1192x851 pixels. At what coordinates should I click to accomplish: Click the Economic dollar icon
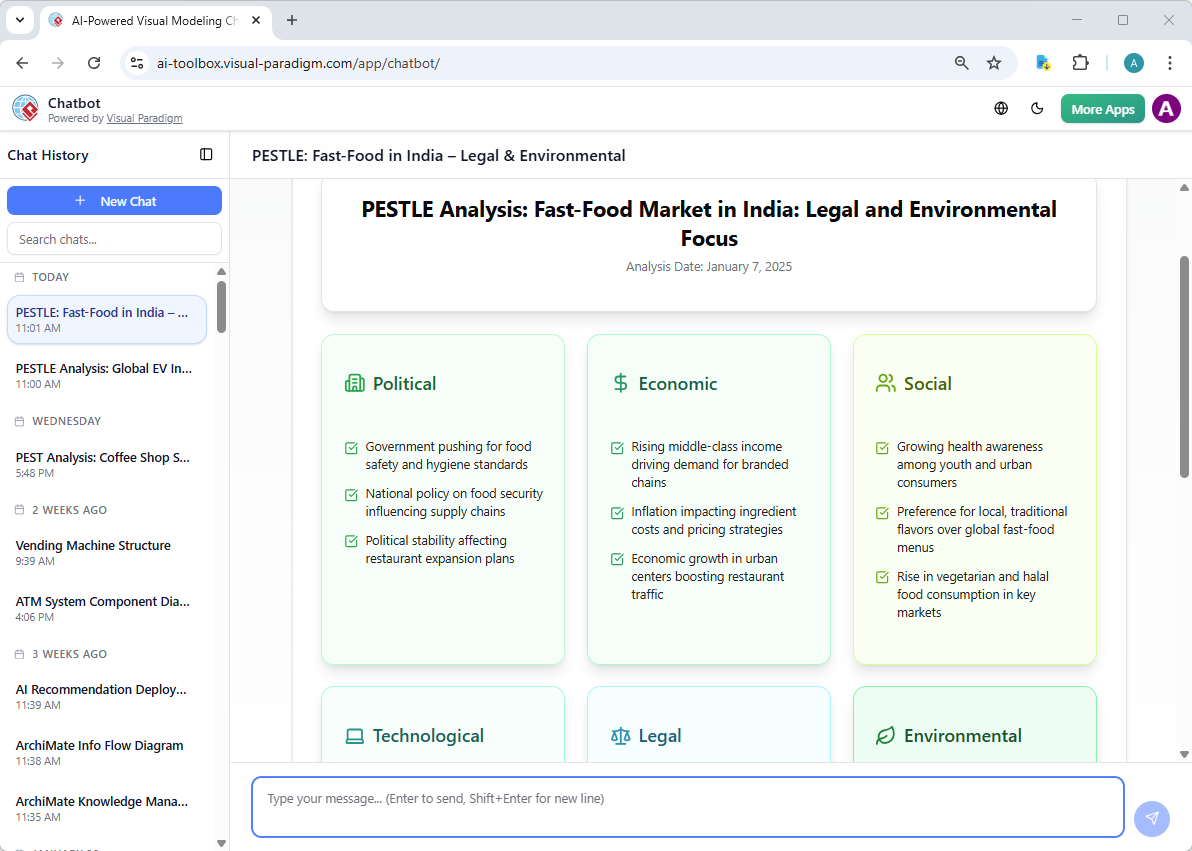tap(618, 382)
